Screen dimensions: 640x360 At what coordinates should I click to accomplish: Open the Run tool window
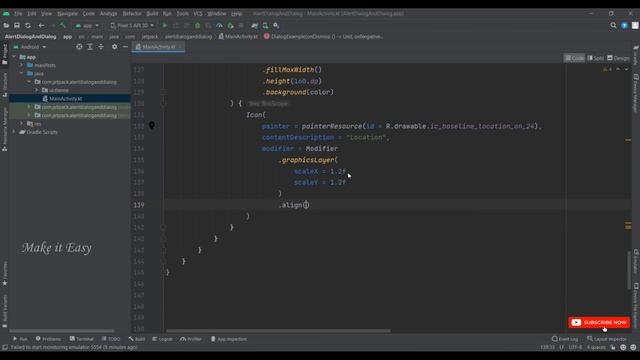pyautogui.click(x=20, y=339)
